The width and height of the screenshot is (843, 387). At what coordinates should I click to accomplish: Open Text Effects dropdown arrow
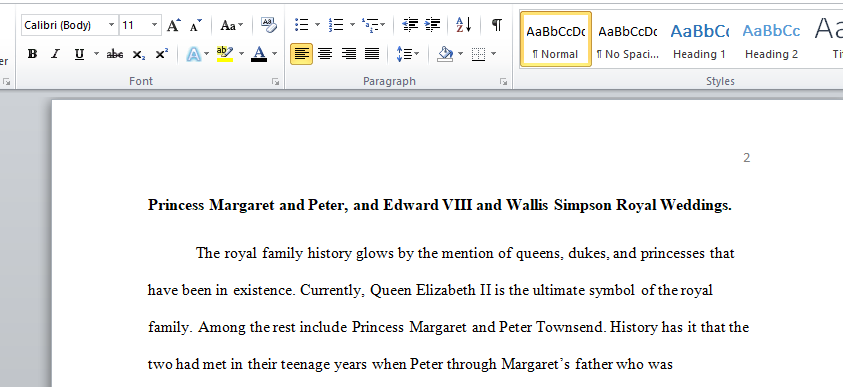click(x=206, y=54)
